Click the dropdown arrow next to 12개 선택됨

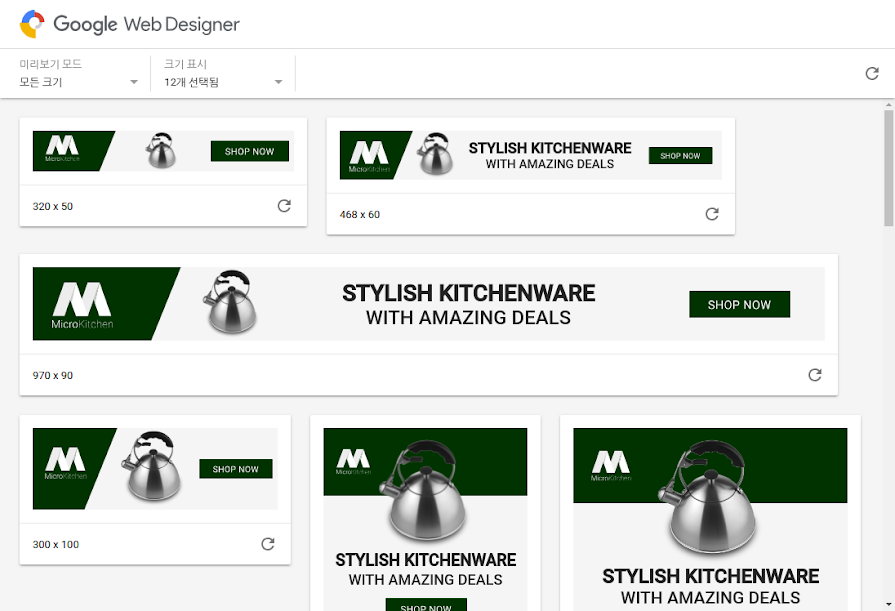pyautogui.click(x=279, y=82)
